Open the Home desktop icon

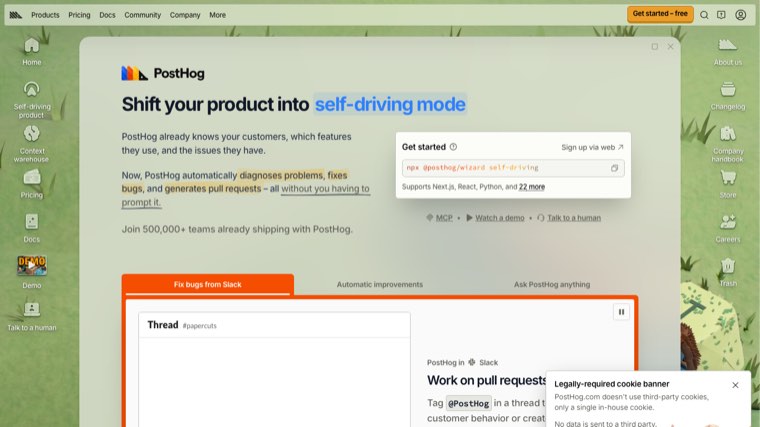(32, 51)
